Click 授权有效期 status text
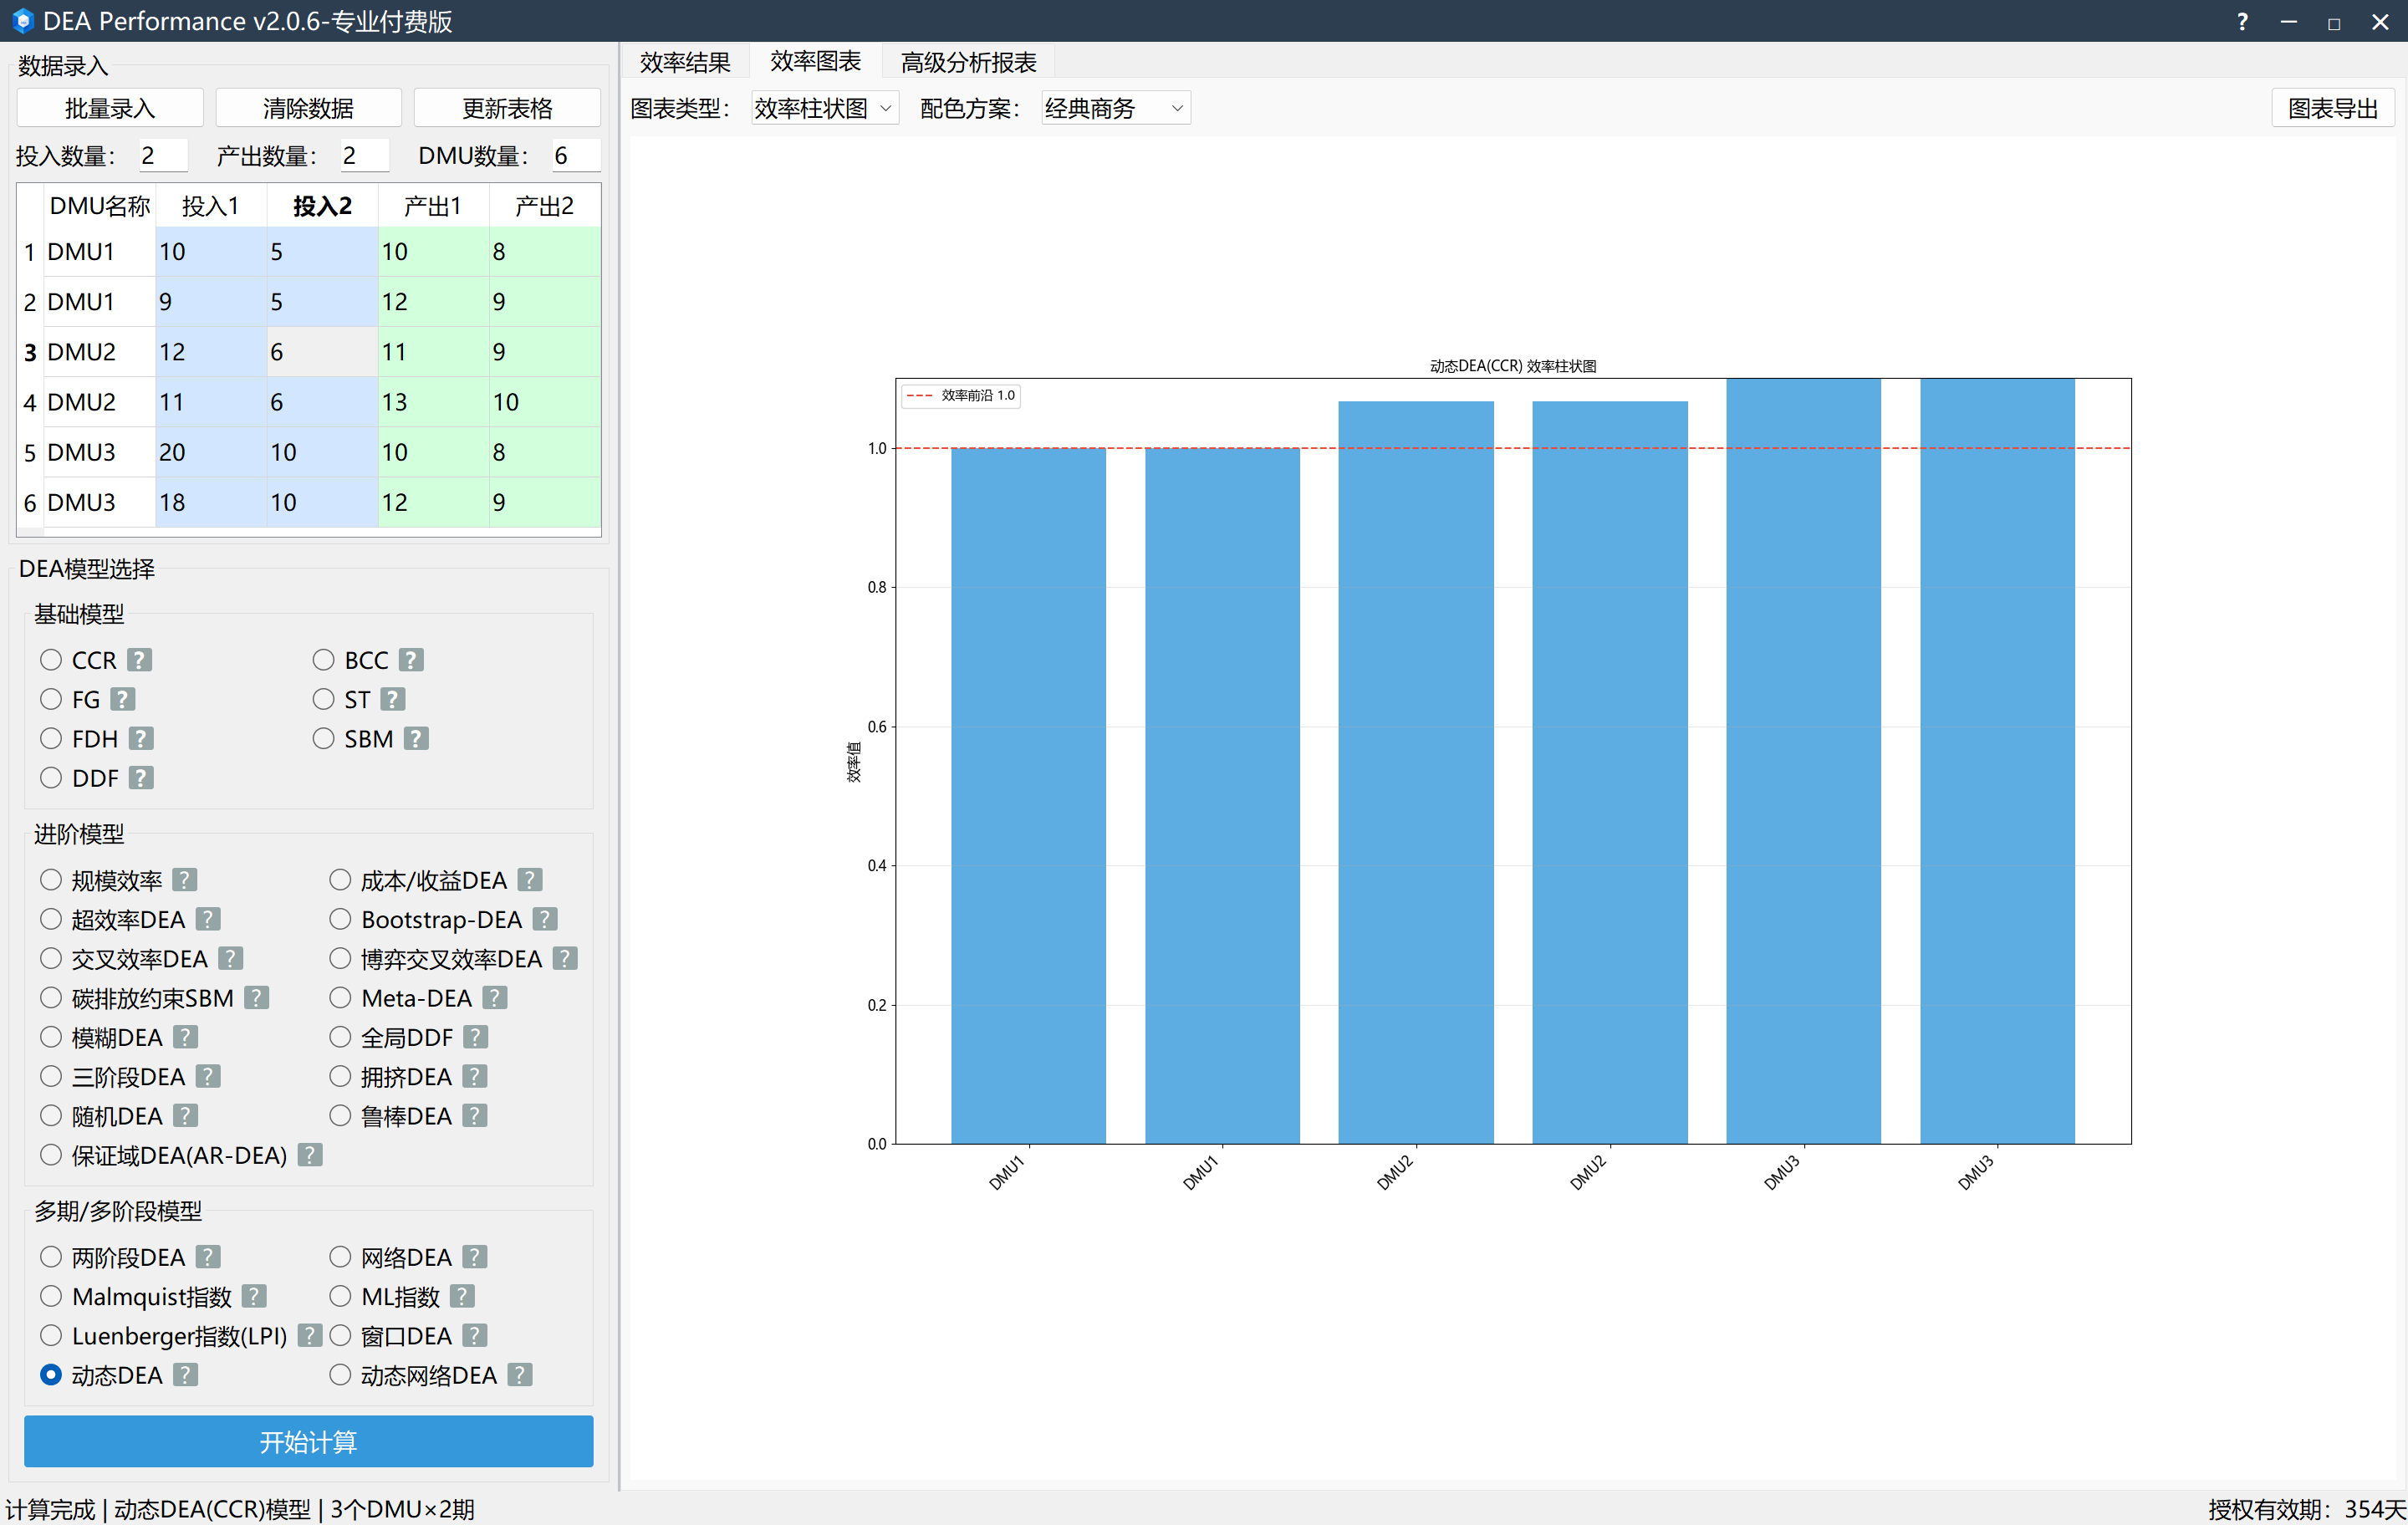 click(2306, 1509)
